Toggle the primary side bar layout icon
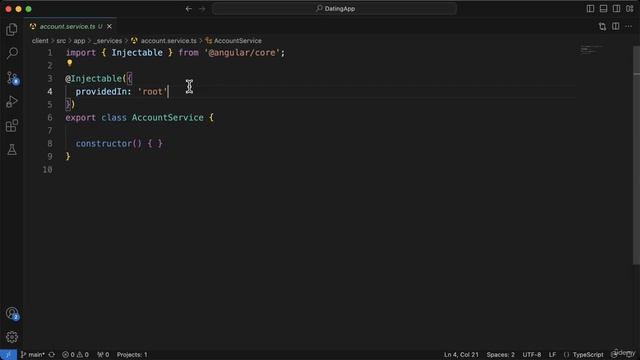640x360 pixels. pos(590,9)
